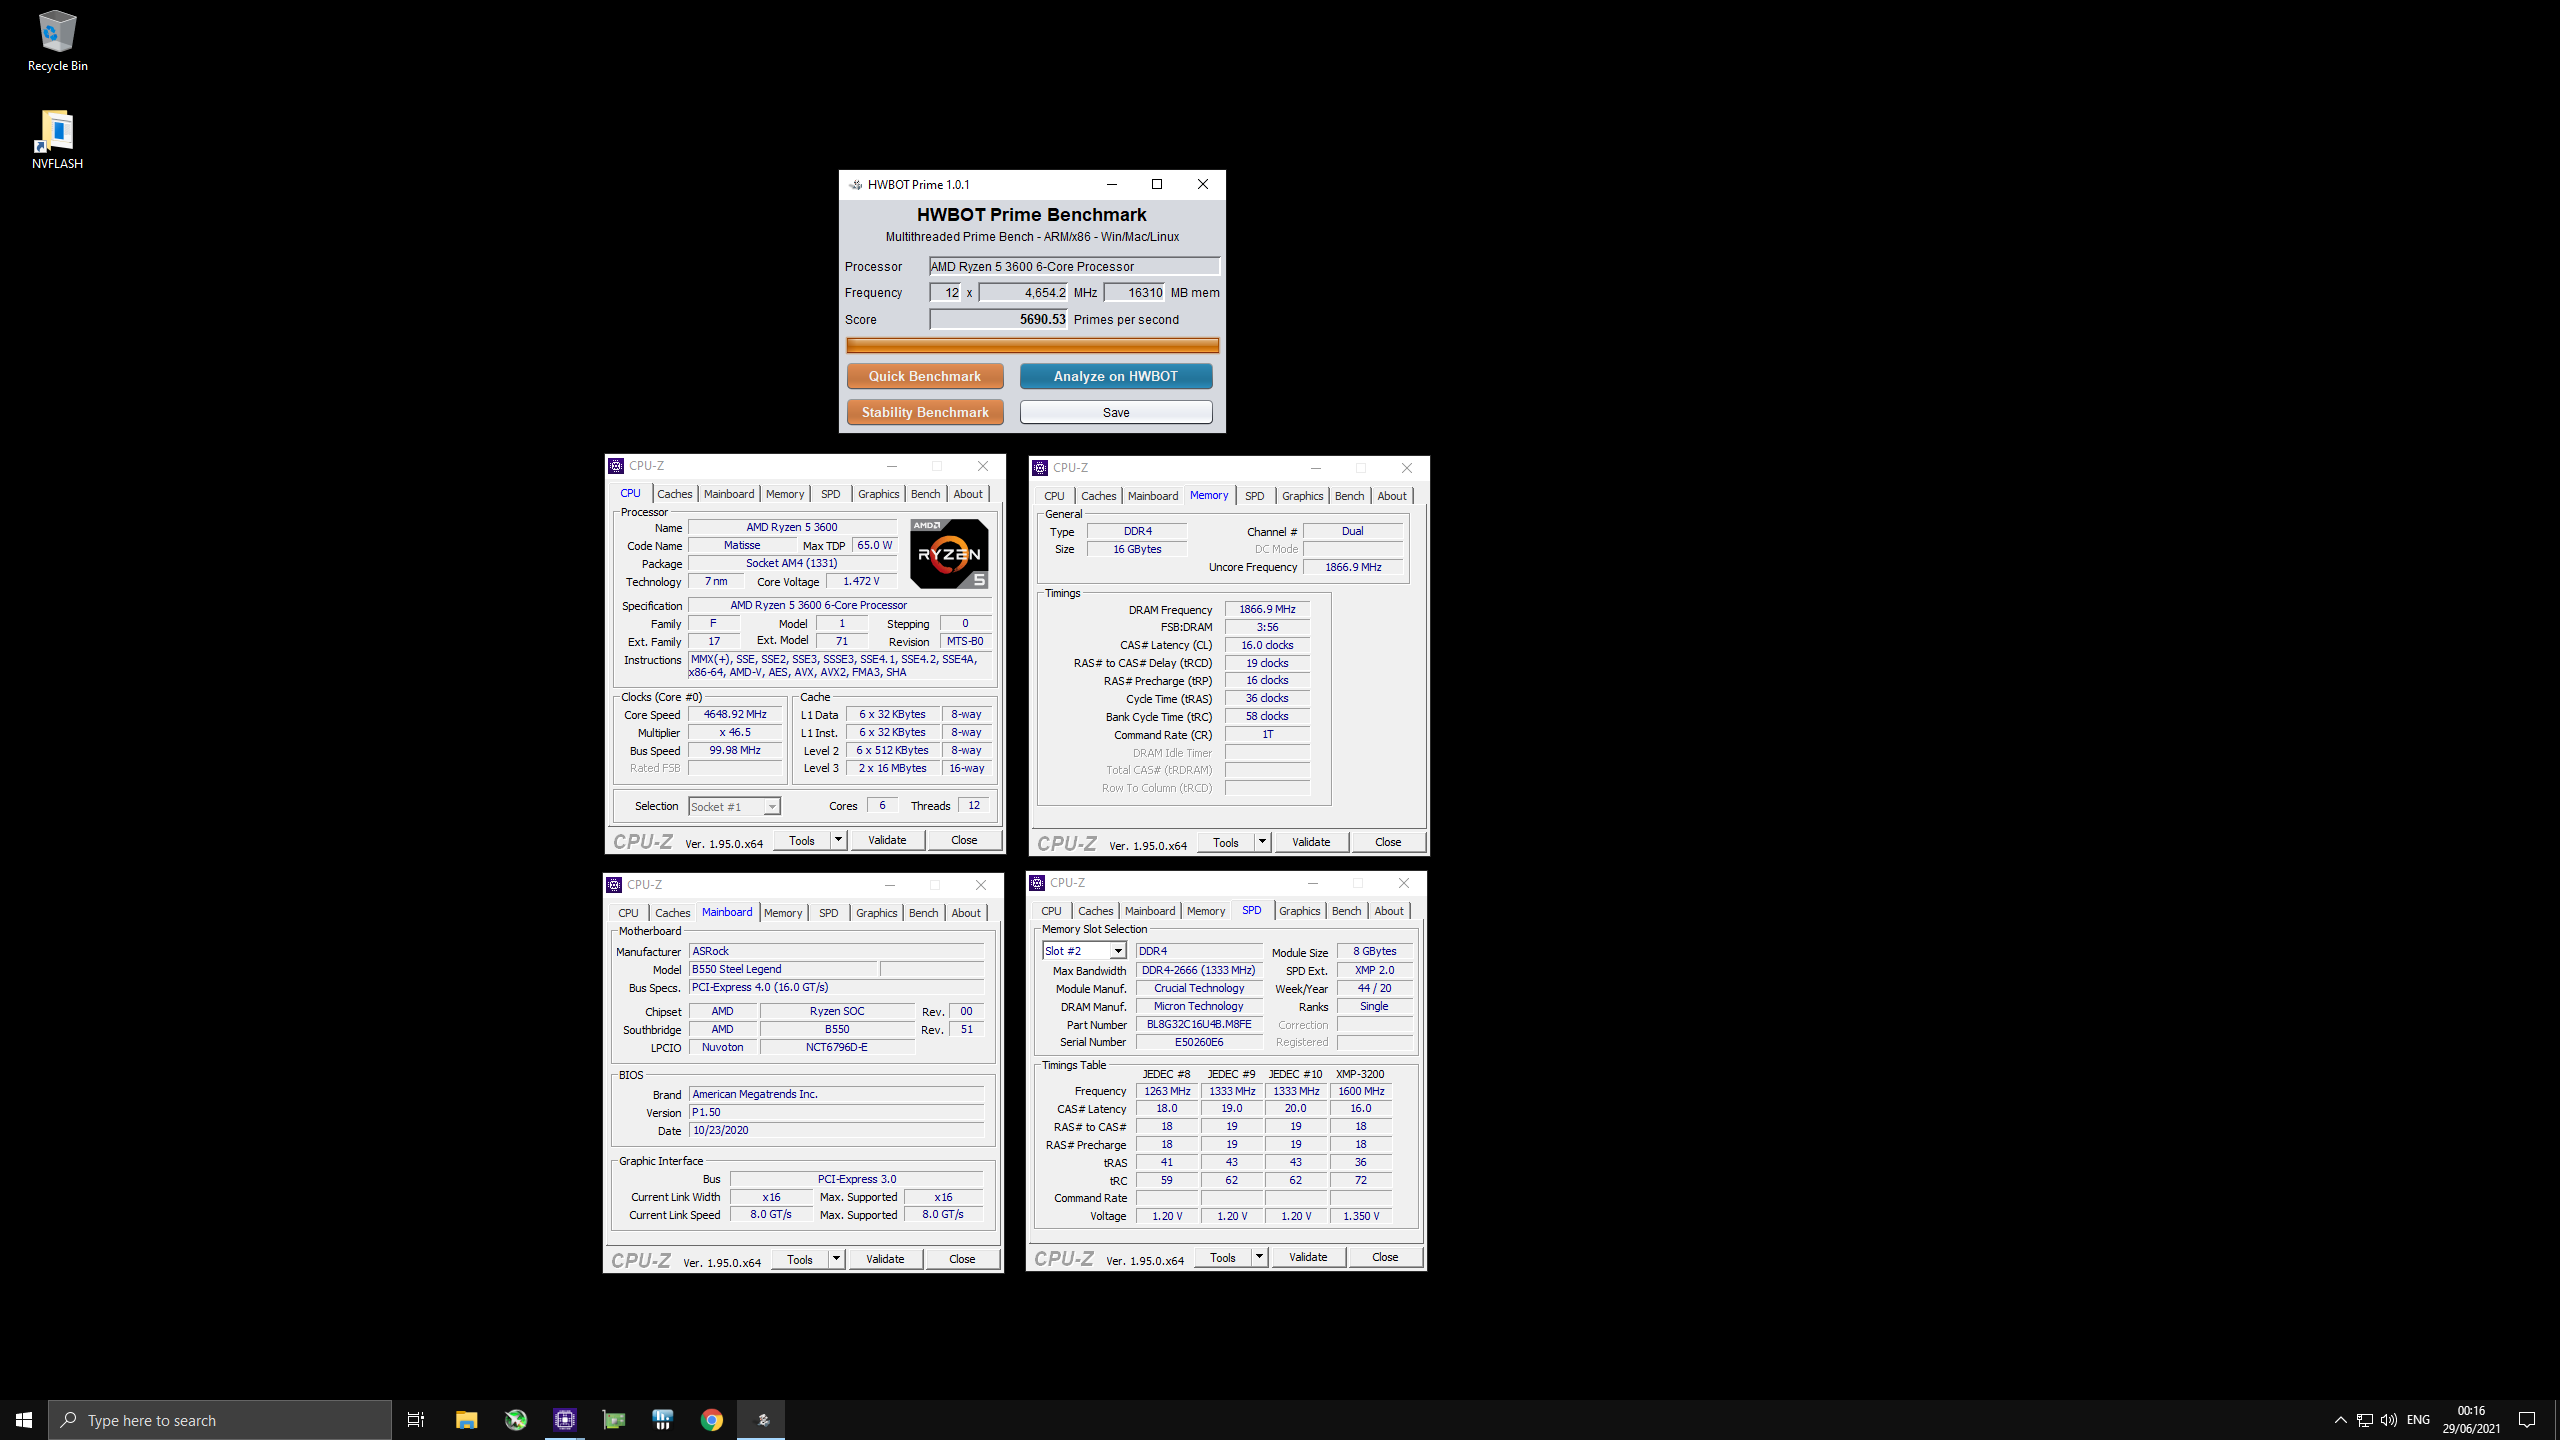Open network status tray icon
This screenshot has height=1440, width=2560.
click(2365, 1420)
